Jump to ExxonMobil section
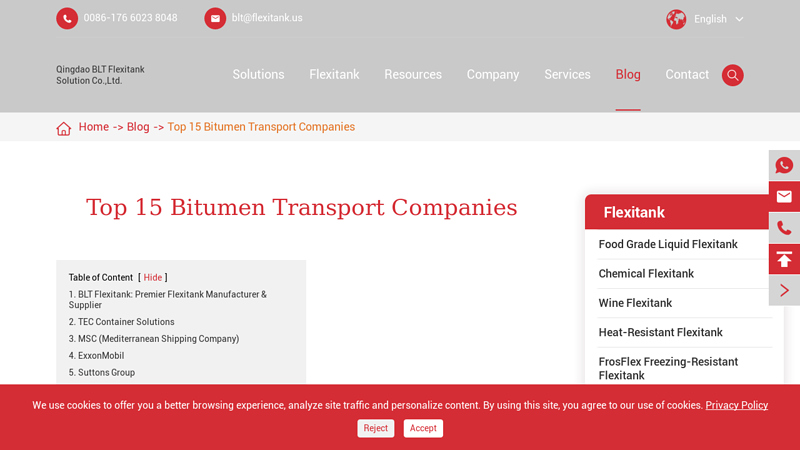Image resolution: width=800 pixels, height=450 pixels. pos(96,356)
